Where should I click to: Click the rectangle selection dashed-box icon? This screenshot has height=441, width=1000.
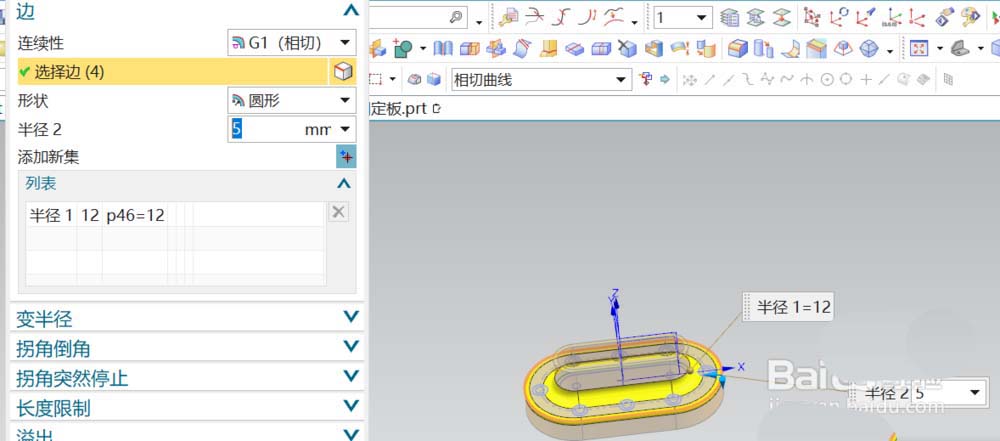click(x=376, y=79)
